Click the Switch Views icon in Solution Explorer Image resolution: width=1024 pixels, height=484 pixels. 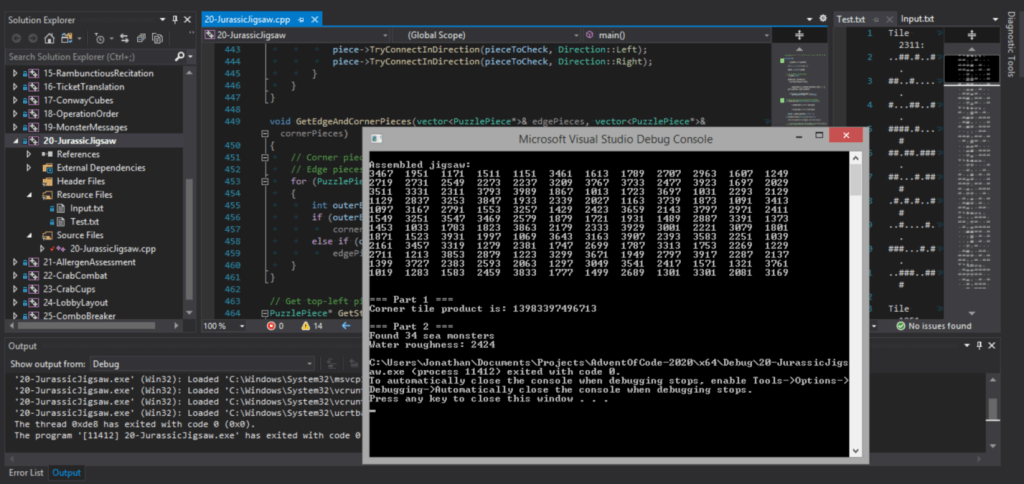point(67,38)
